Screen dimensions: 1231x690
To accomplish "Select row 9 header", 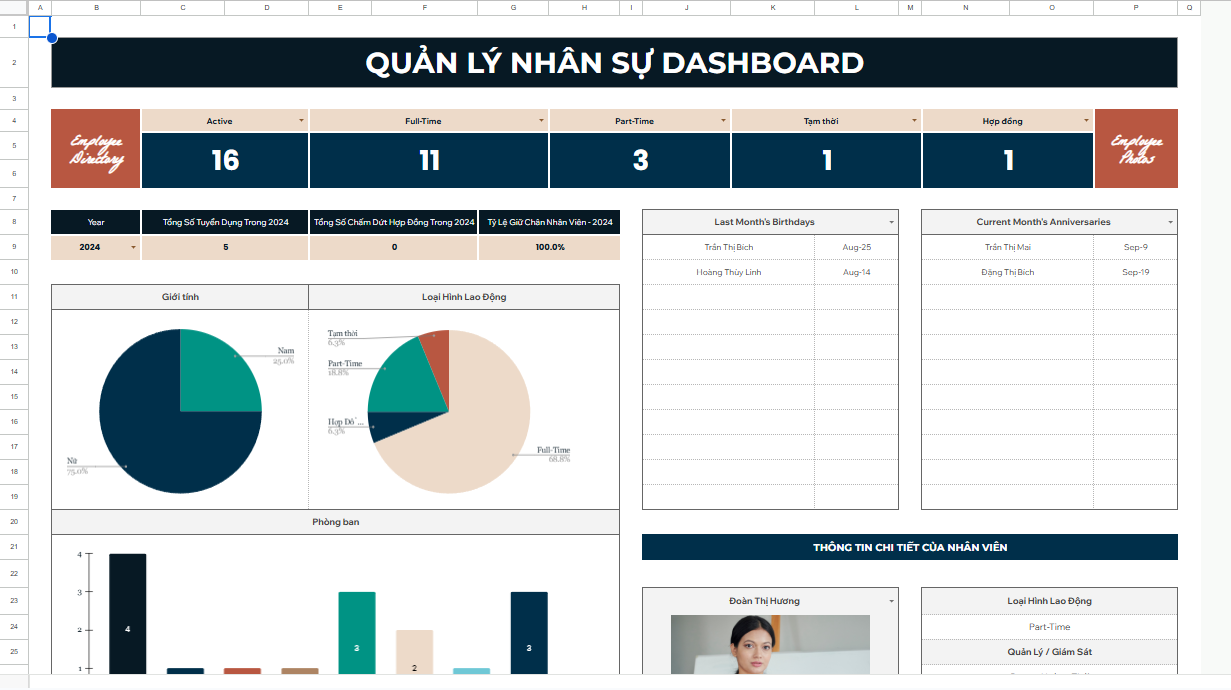I will (x=14, y=247).
